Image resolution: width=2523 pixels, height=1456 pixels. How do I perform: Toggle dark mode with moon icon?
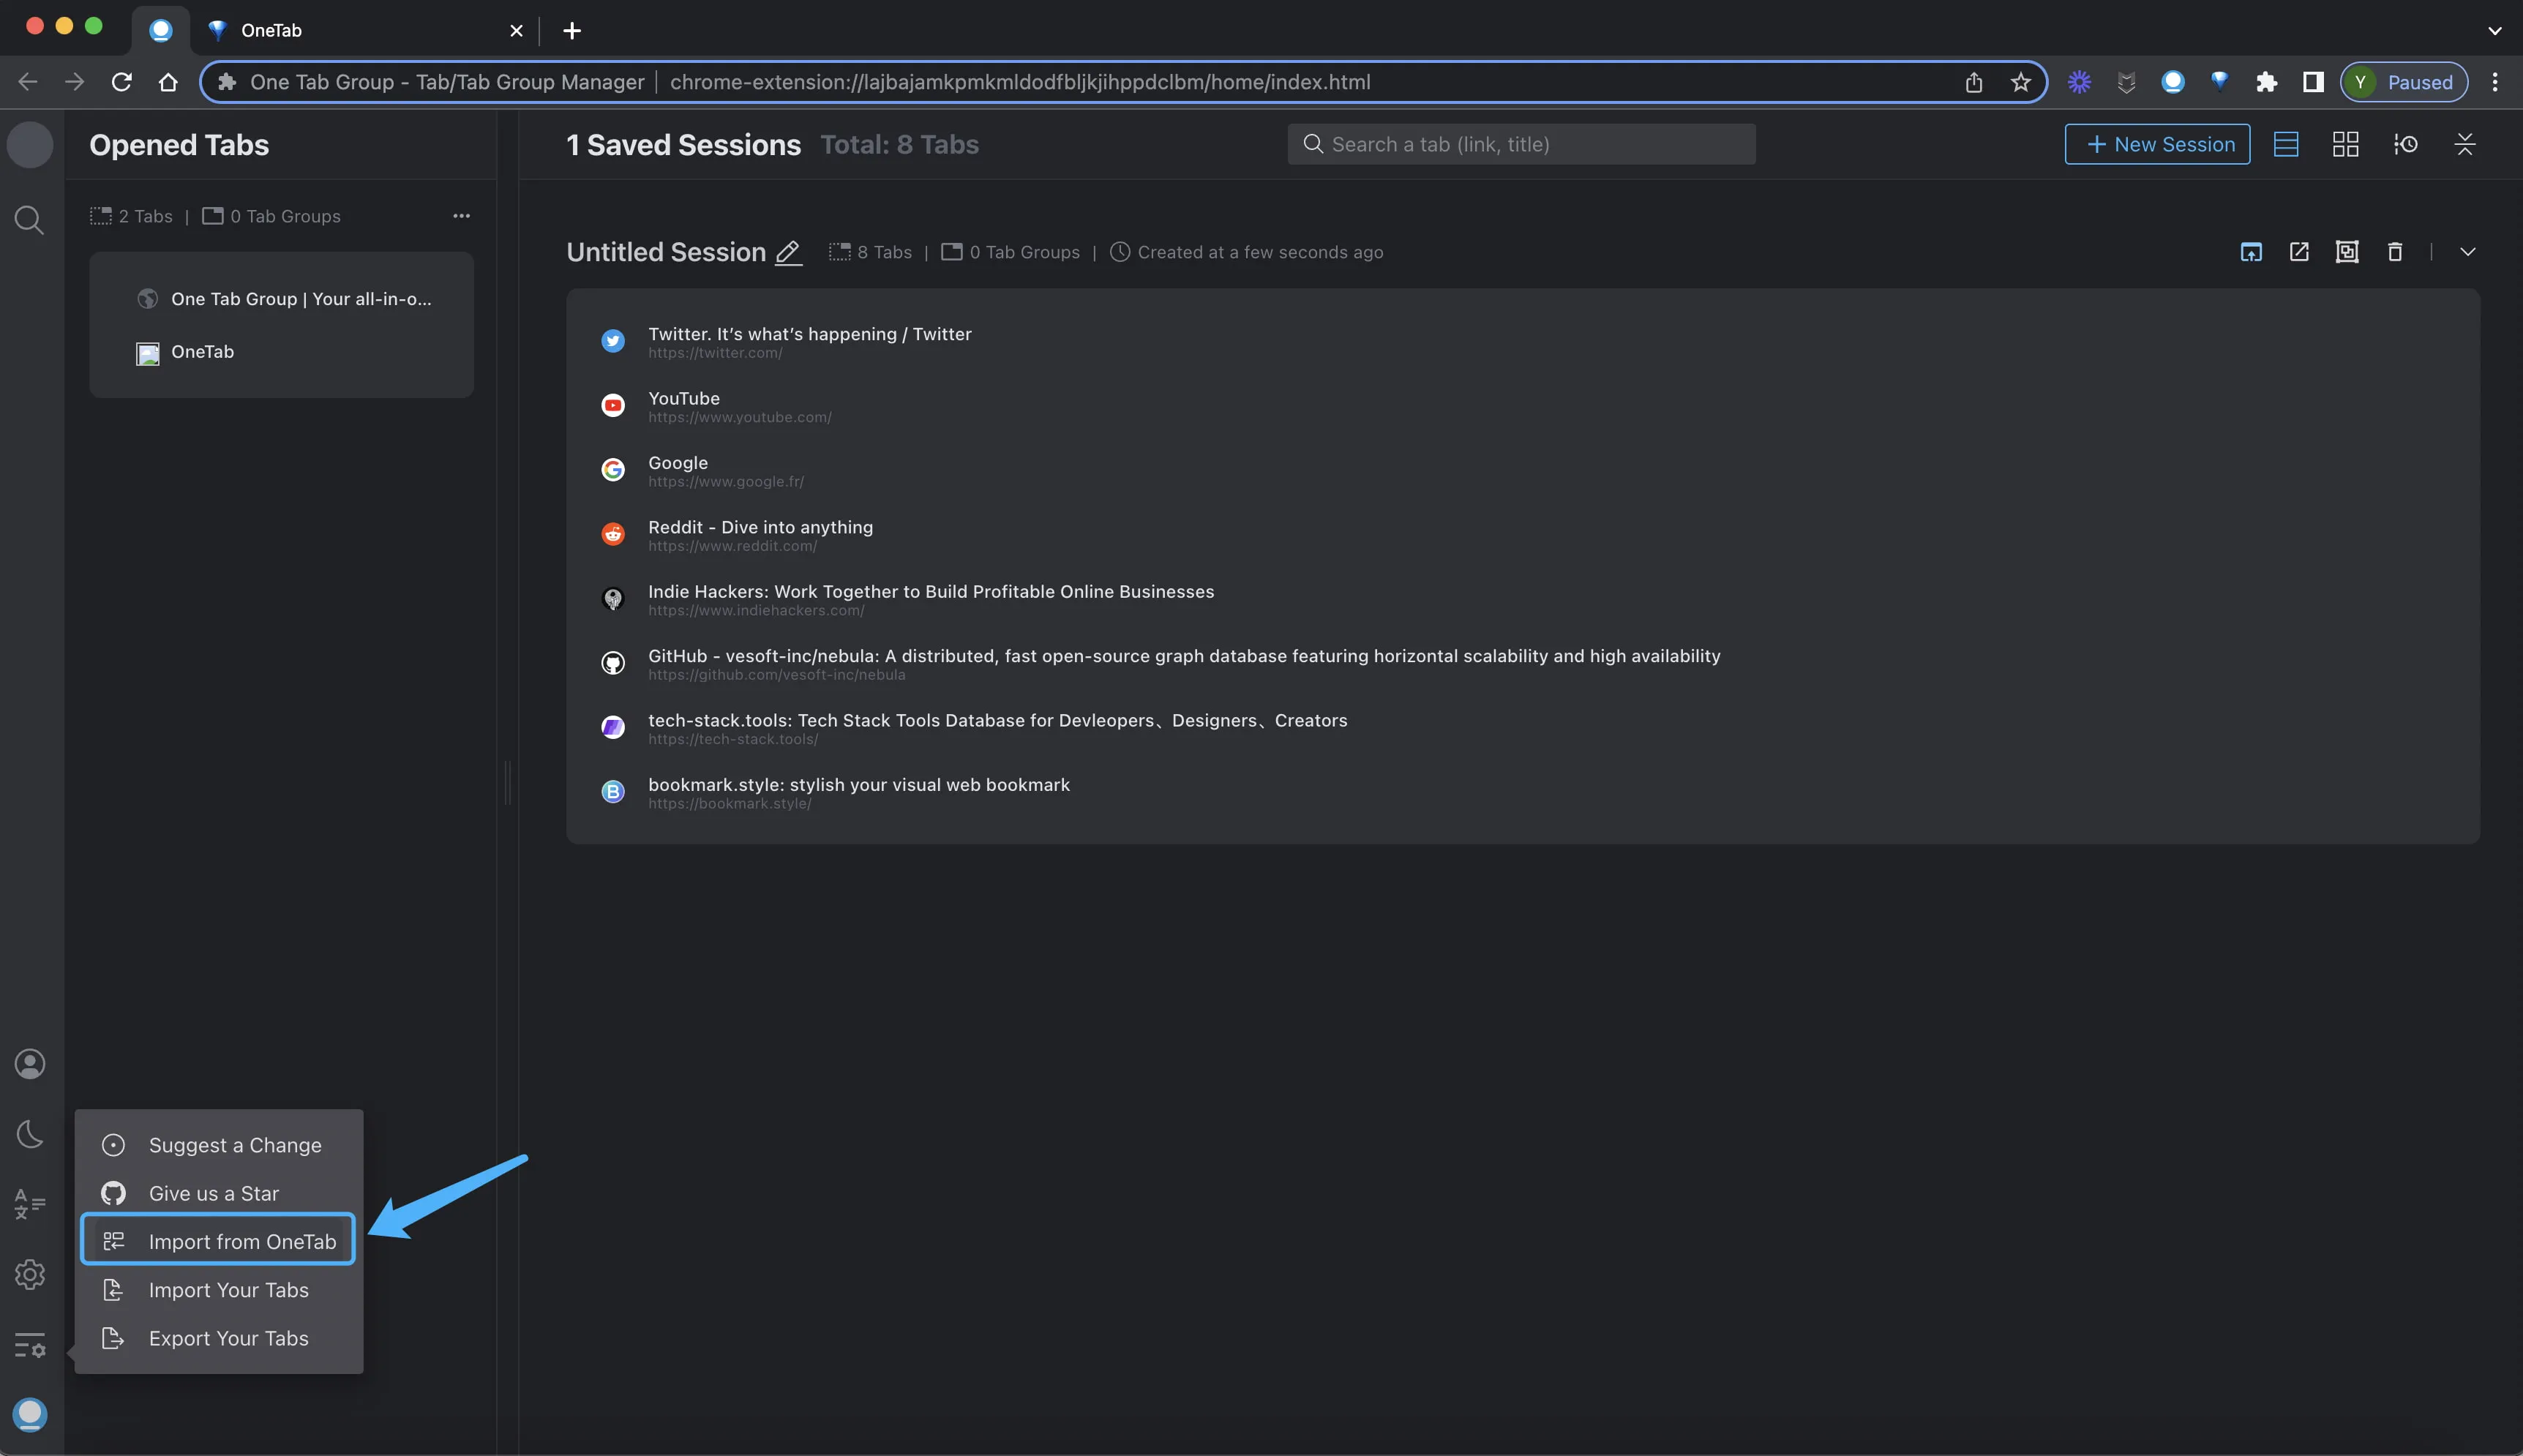pyautogui.click(x=29, y=1133)
